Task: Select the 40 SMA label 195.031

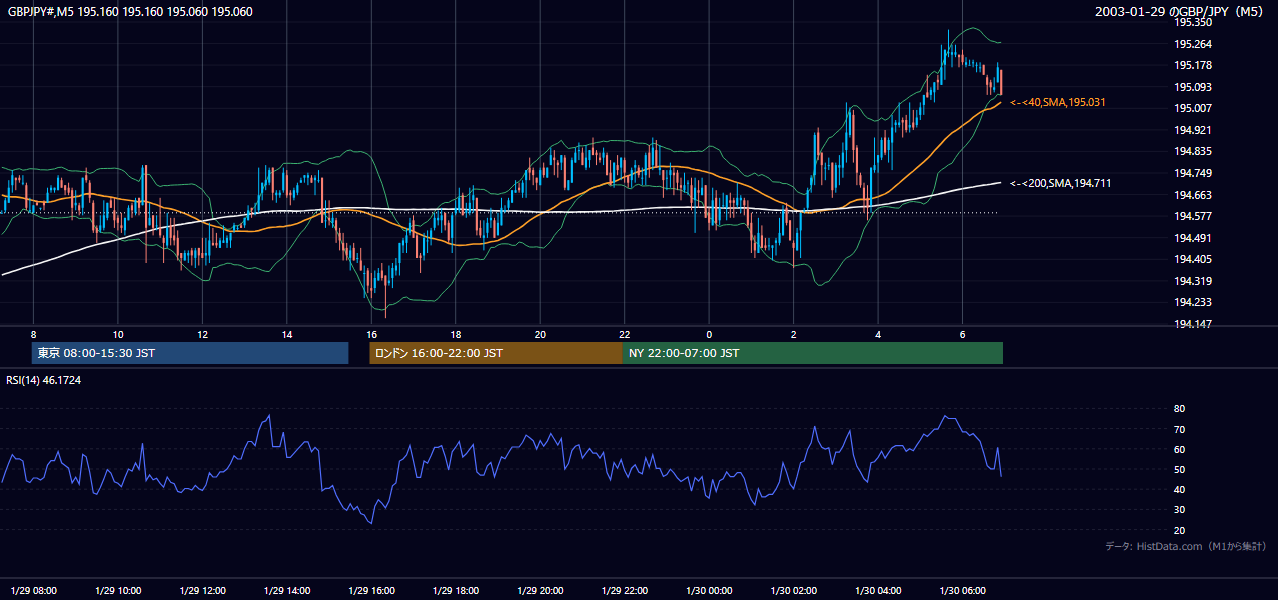Action: click(x=1058, y=102)
